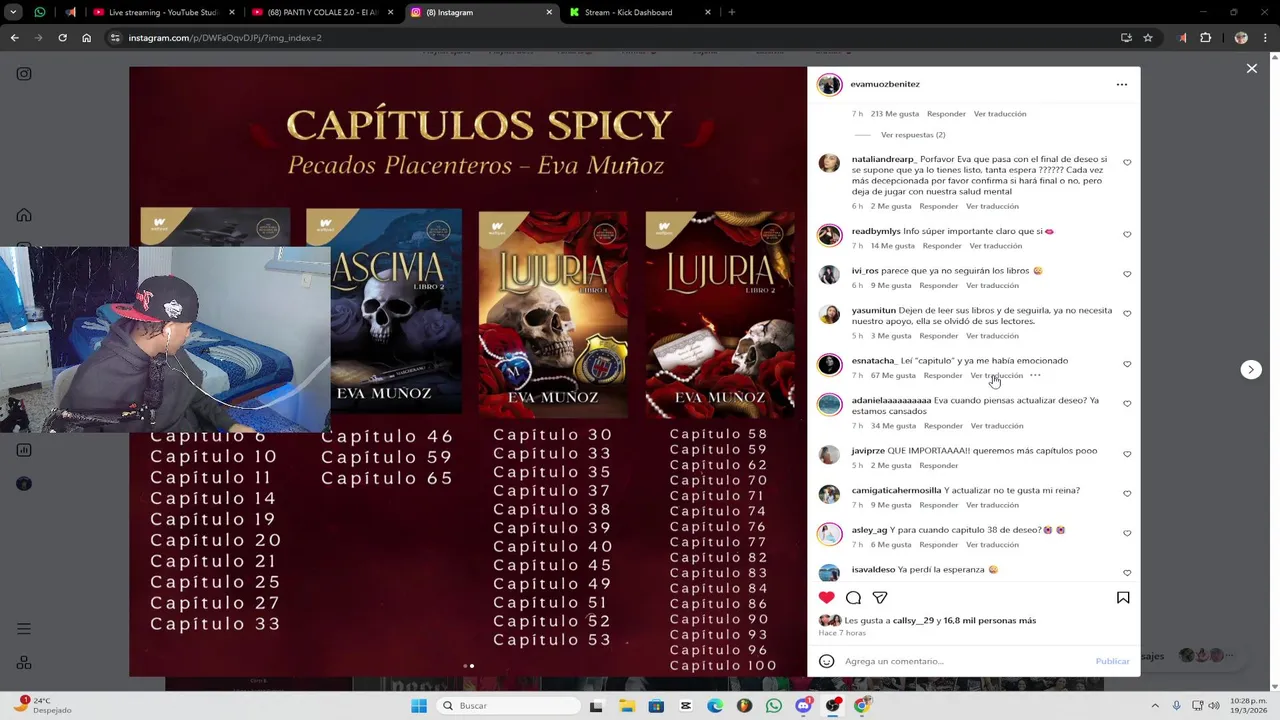Switch to the 'Live streaming - YouTube Studio' tab
This screenshot has width=1280, height=720.
[x=162, y=12]
